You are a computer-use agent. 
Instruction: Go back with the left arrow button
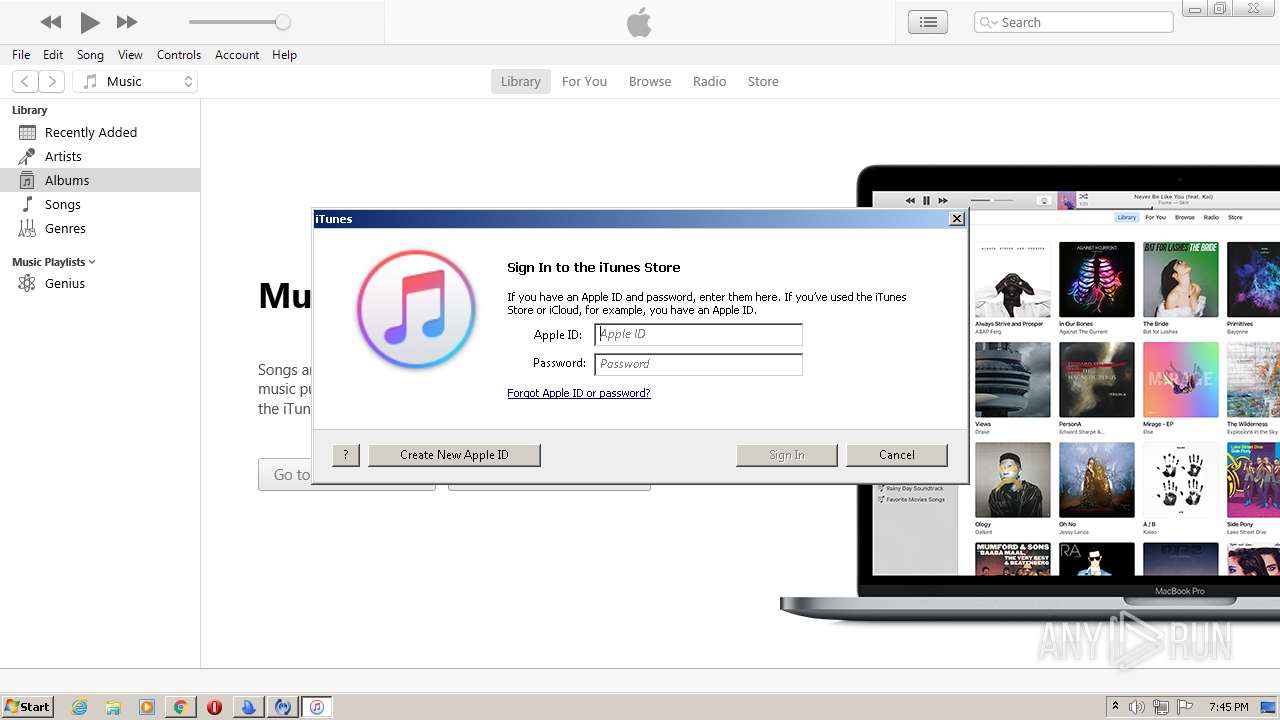coord(25,82)
